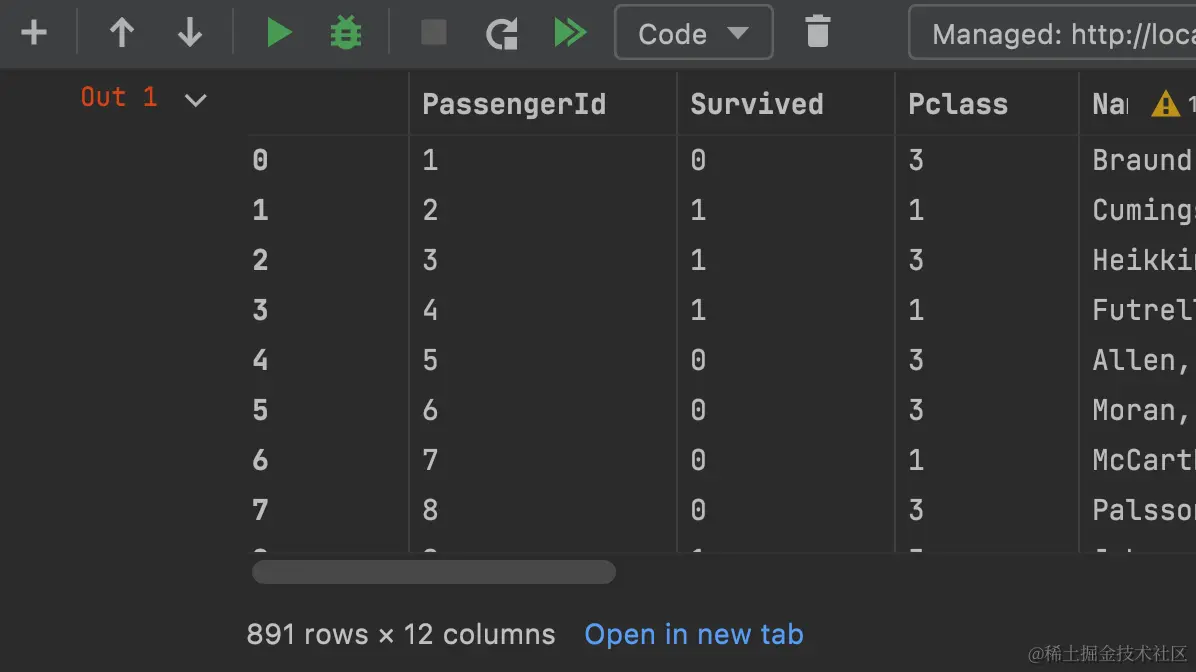Move cell up with the up arrow
This screenshot has width=1196, height=672.
[121, 33]
